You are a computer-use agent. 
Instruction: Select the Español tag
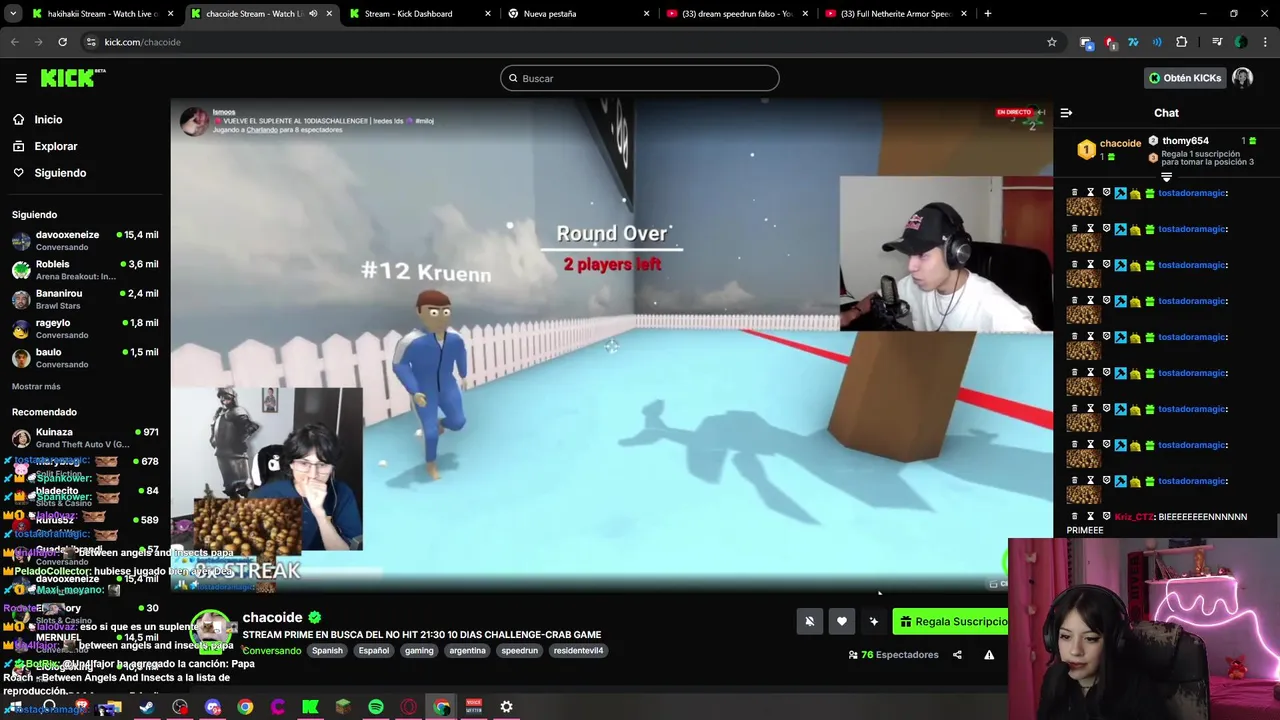pyautogui.click(x=374, y=651)
